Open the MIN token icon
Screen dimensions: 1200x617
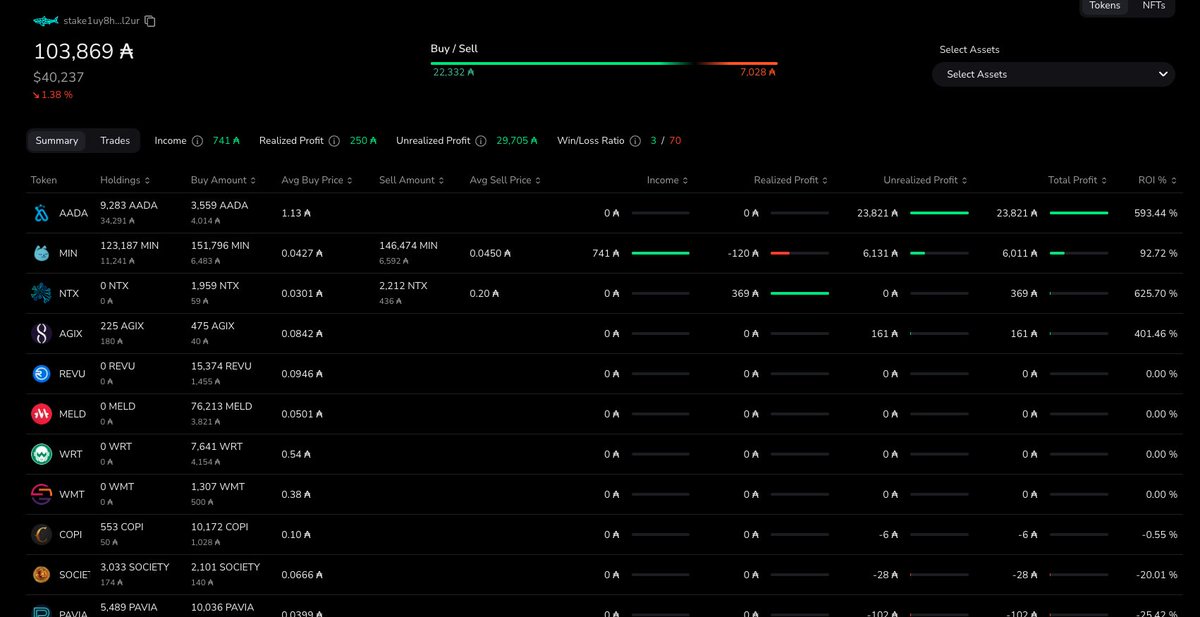coord(41,253)
